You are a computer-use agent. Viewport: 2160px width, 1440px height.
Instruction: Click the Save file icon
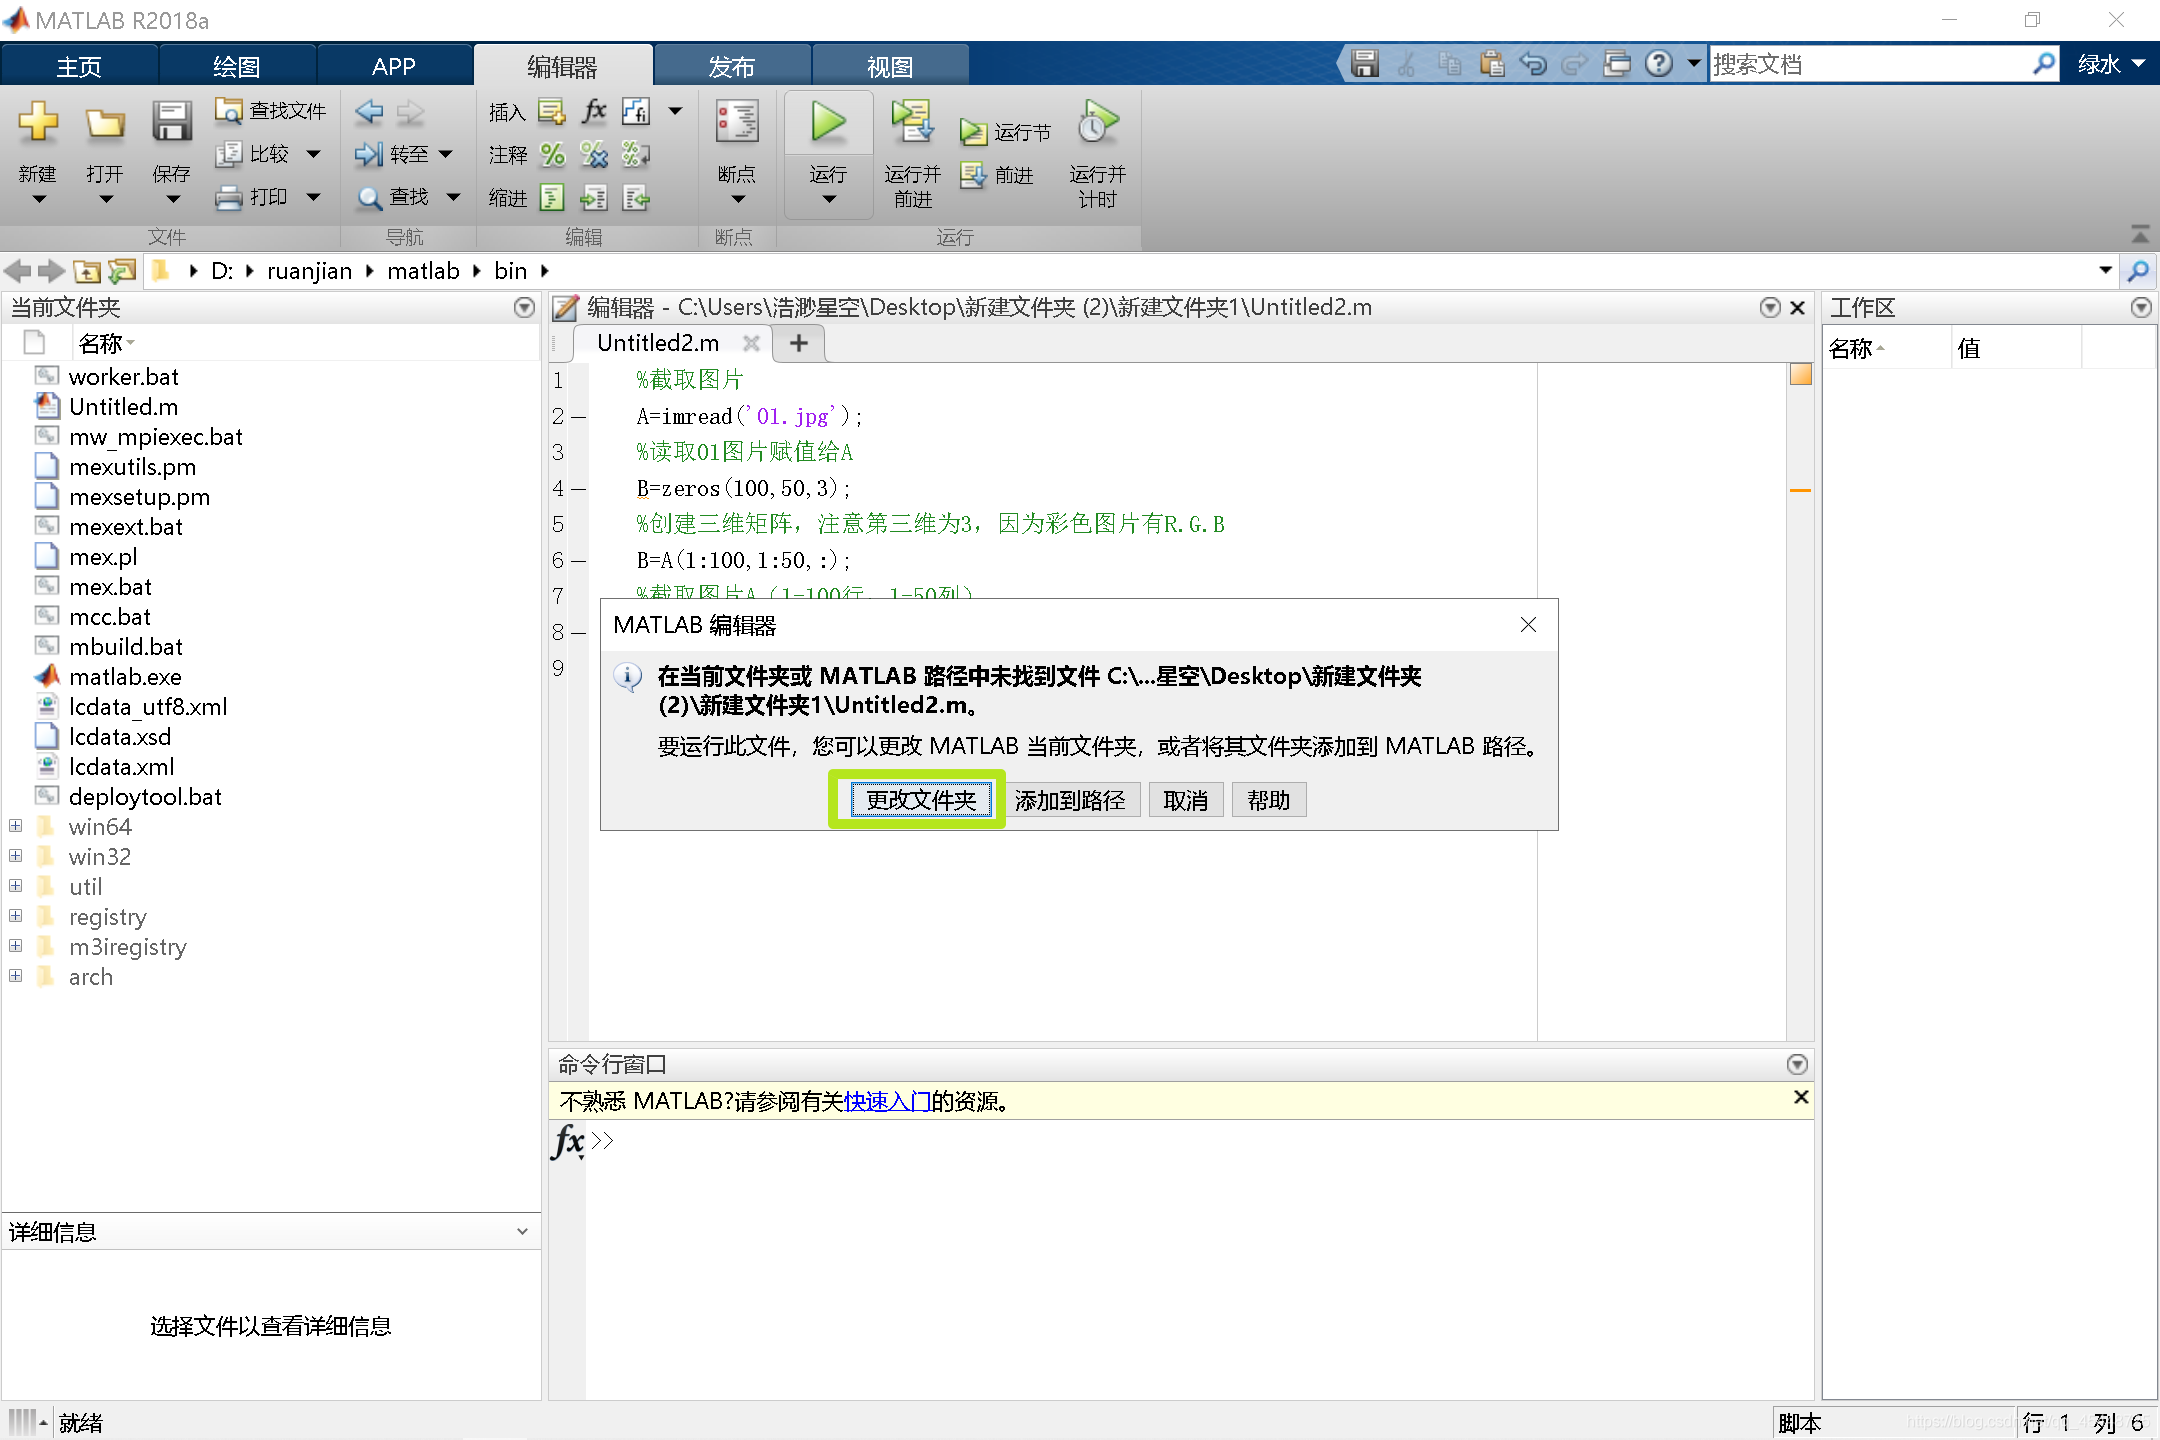pos(1364,64)
